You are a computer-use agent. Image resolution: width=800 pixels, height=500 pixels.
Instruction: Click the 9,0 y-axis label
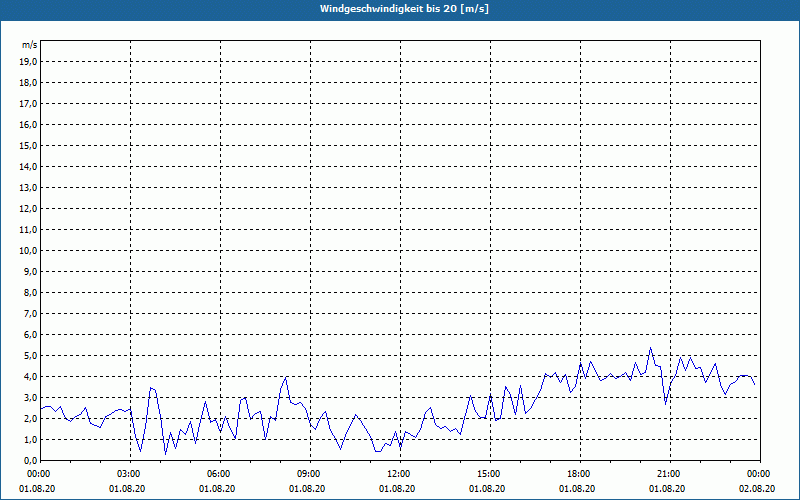(x=31, y=271)
